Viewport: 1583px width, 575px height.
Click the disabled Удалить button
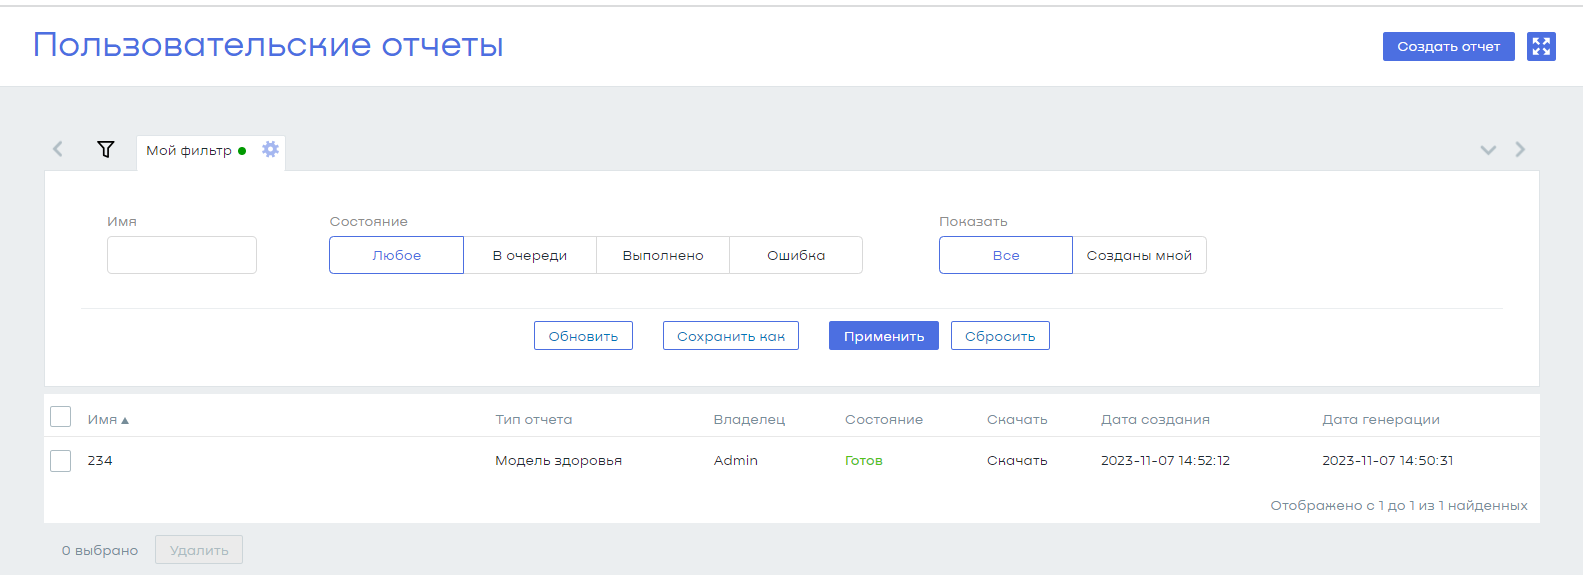[199, 550]
